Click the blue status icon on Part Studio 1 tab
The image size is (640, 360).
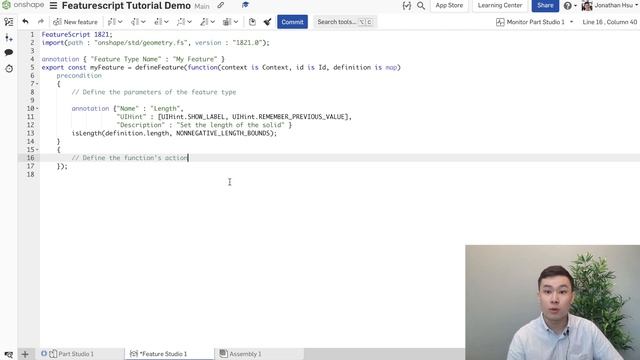click(x=44, y=353)
